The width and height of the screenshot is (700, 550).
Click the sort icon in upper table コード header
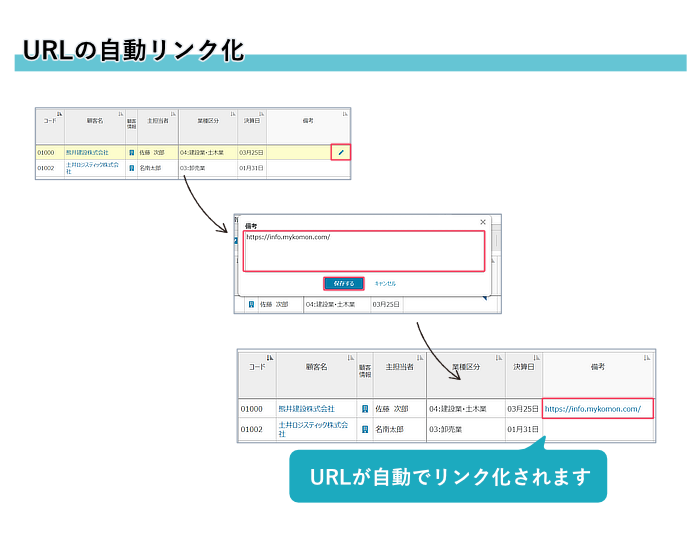coord(59,113)
